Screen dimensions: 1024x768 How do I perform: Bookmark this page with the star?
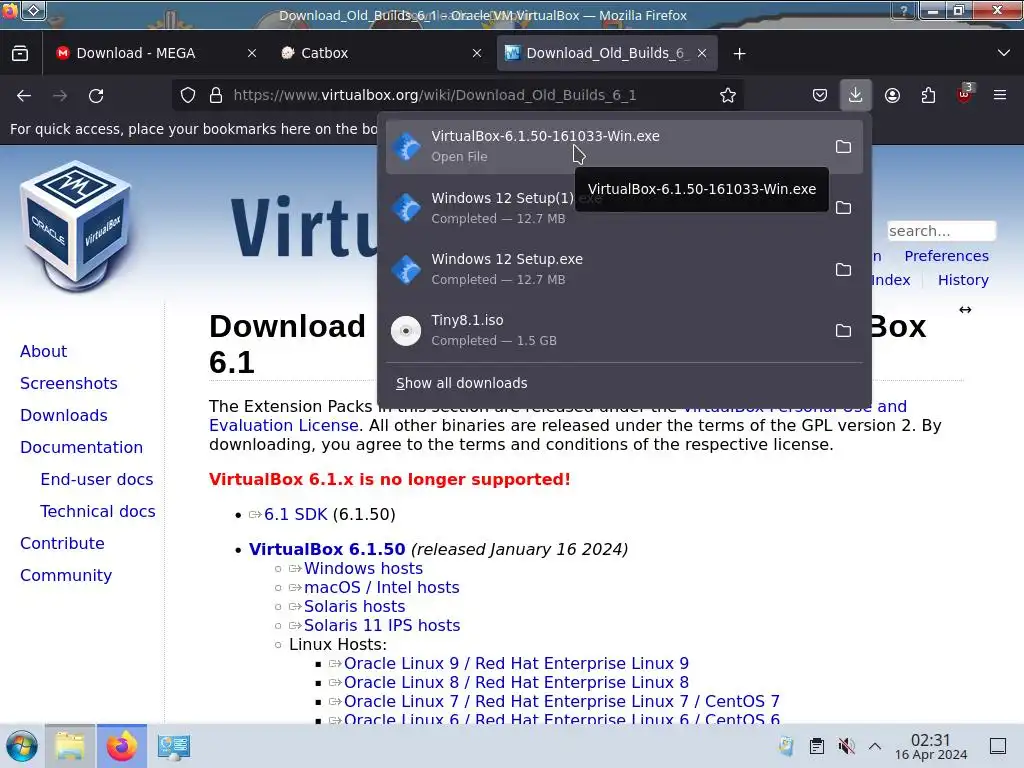728,95
